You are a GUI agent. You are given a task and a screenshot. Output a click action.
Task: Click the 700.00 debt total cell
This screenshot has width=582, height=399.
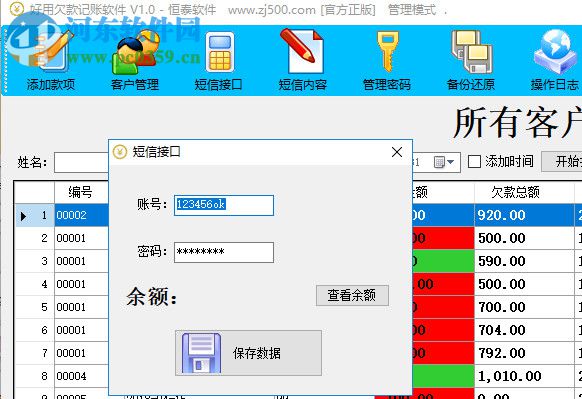[x=524, y=307]
